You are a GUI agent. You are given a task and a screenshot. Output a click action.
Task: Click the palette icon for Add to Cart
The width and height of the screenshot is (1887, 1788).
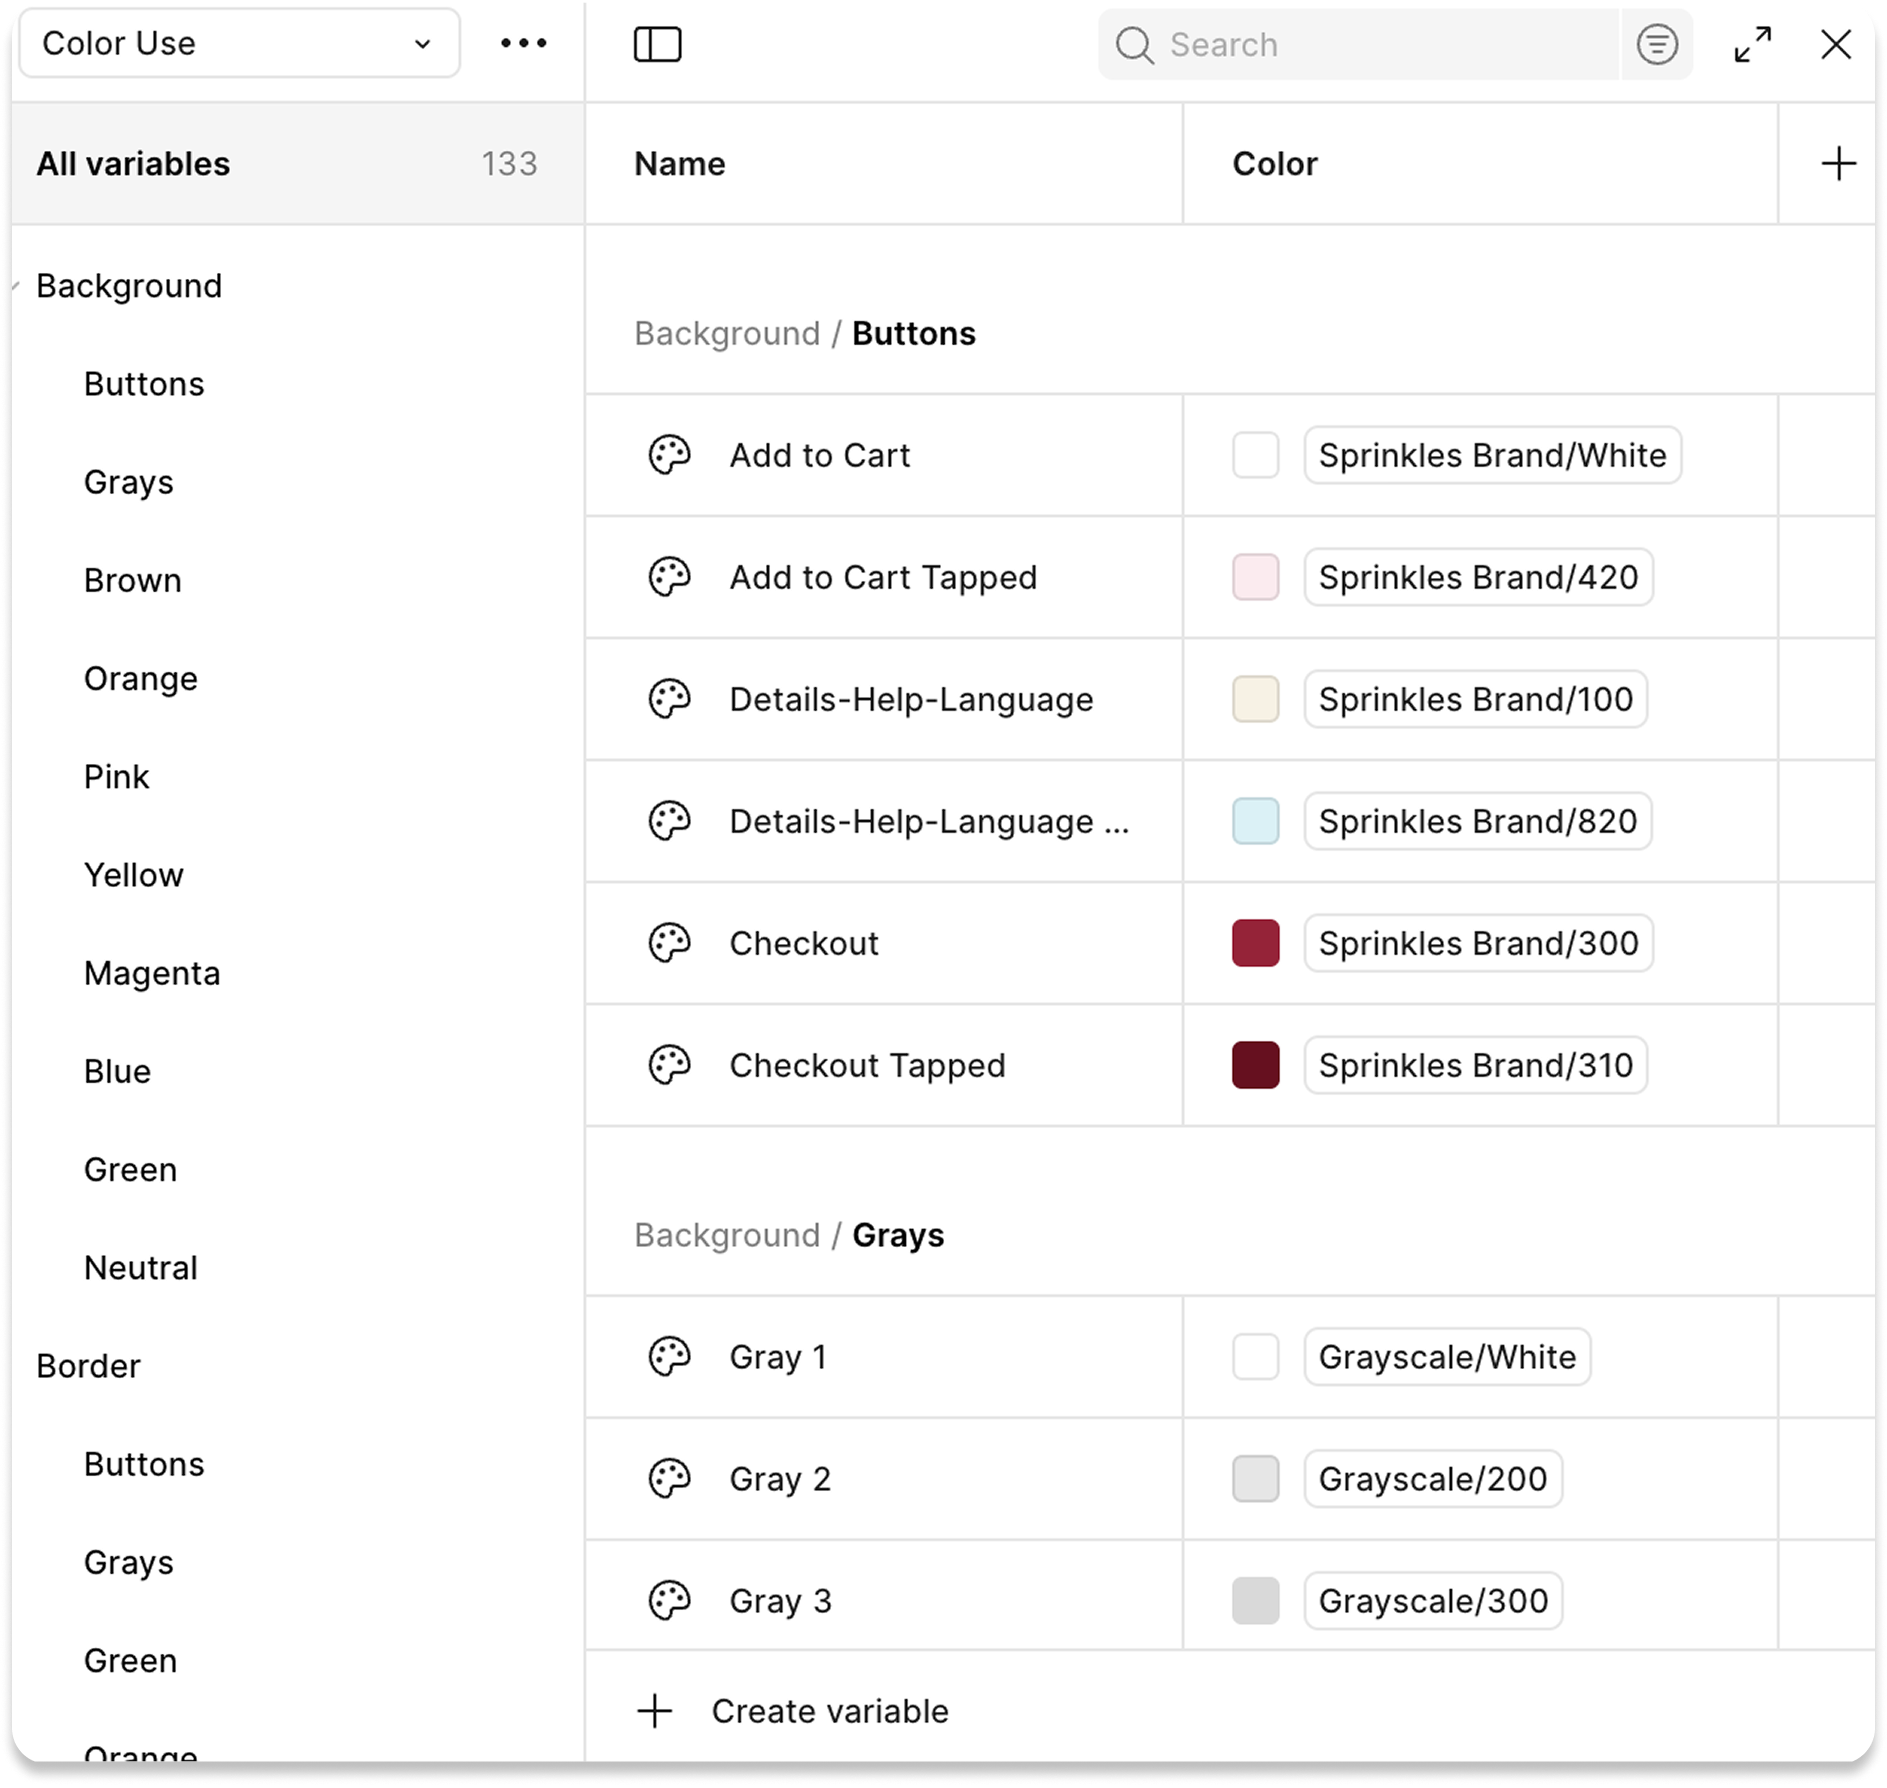click(x=669, y=455)
